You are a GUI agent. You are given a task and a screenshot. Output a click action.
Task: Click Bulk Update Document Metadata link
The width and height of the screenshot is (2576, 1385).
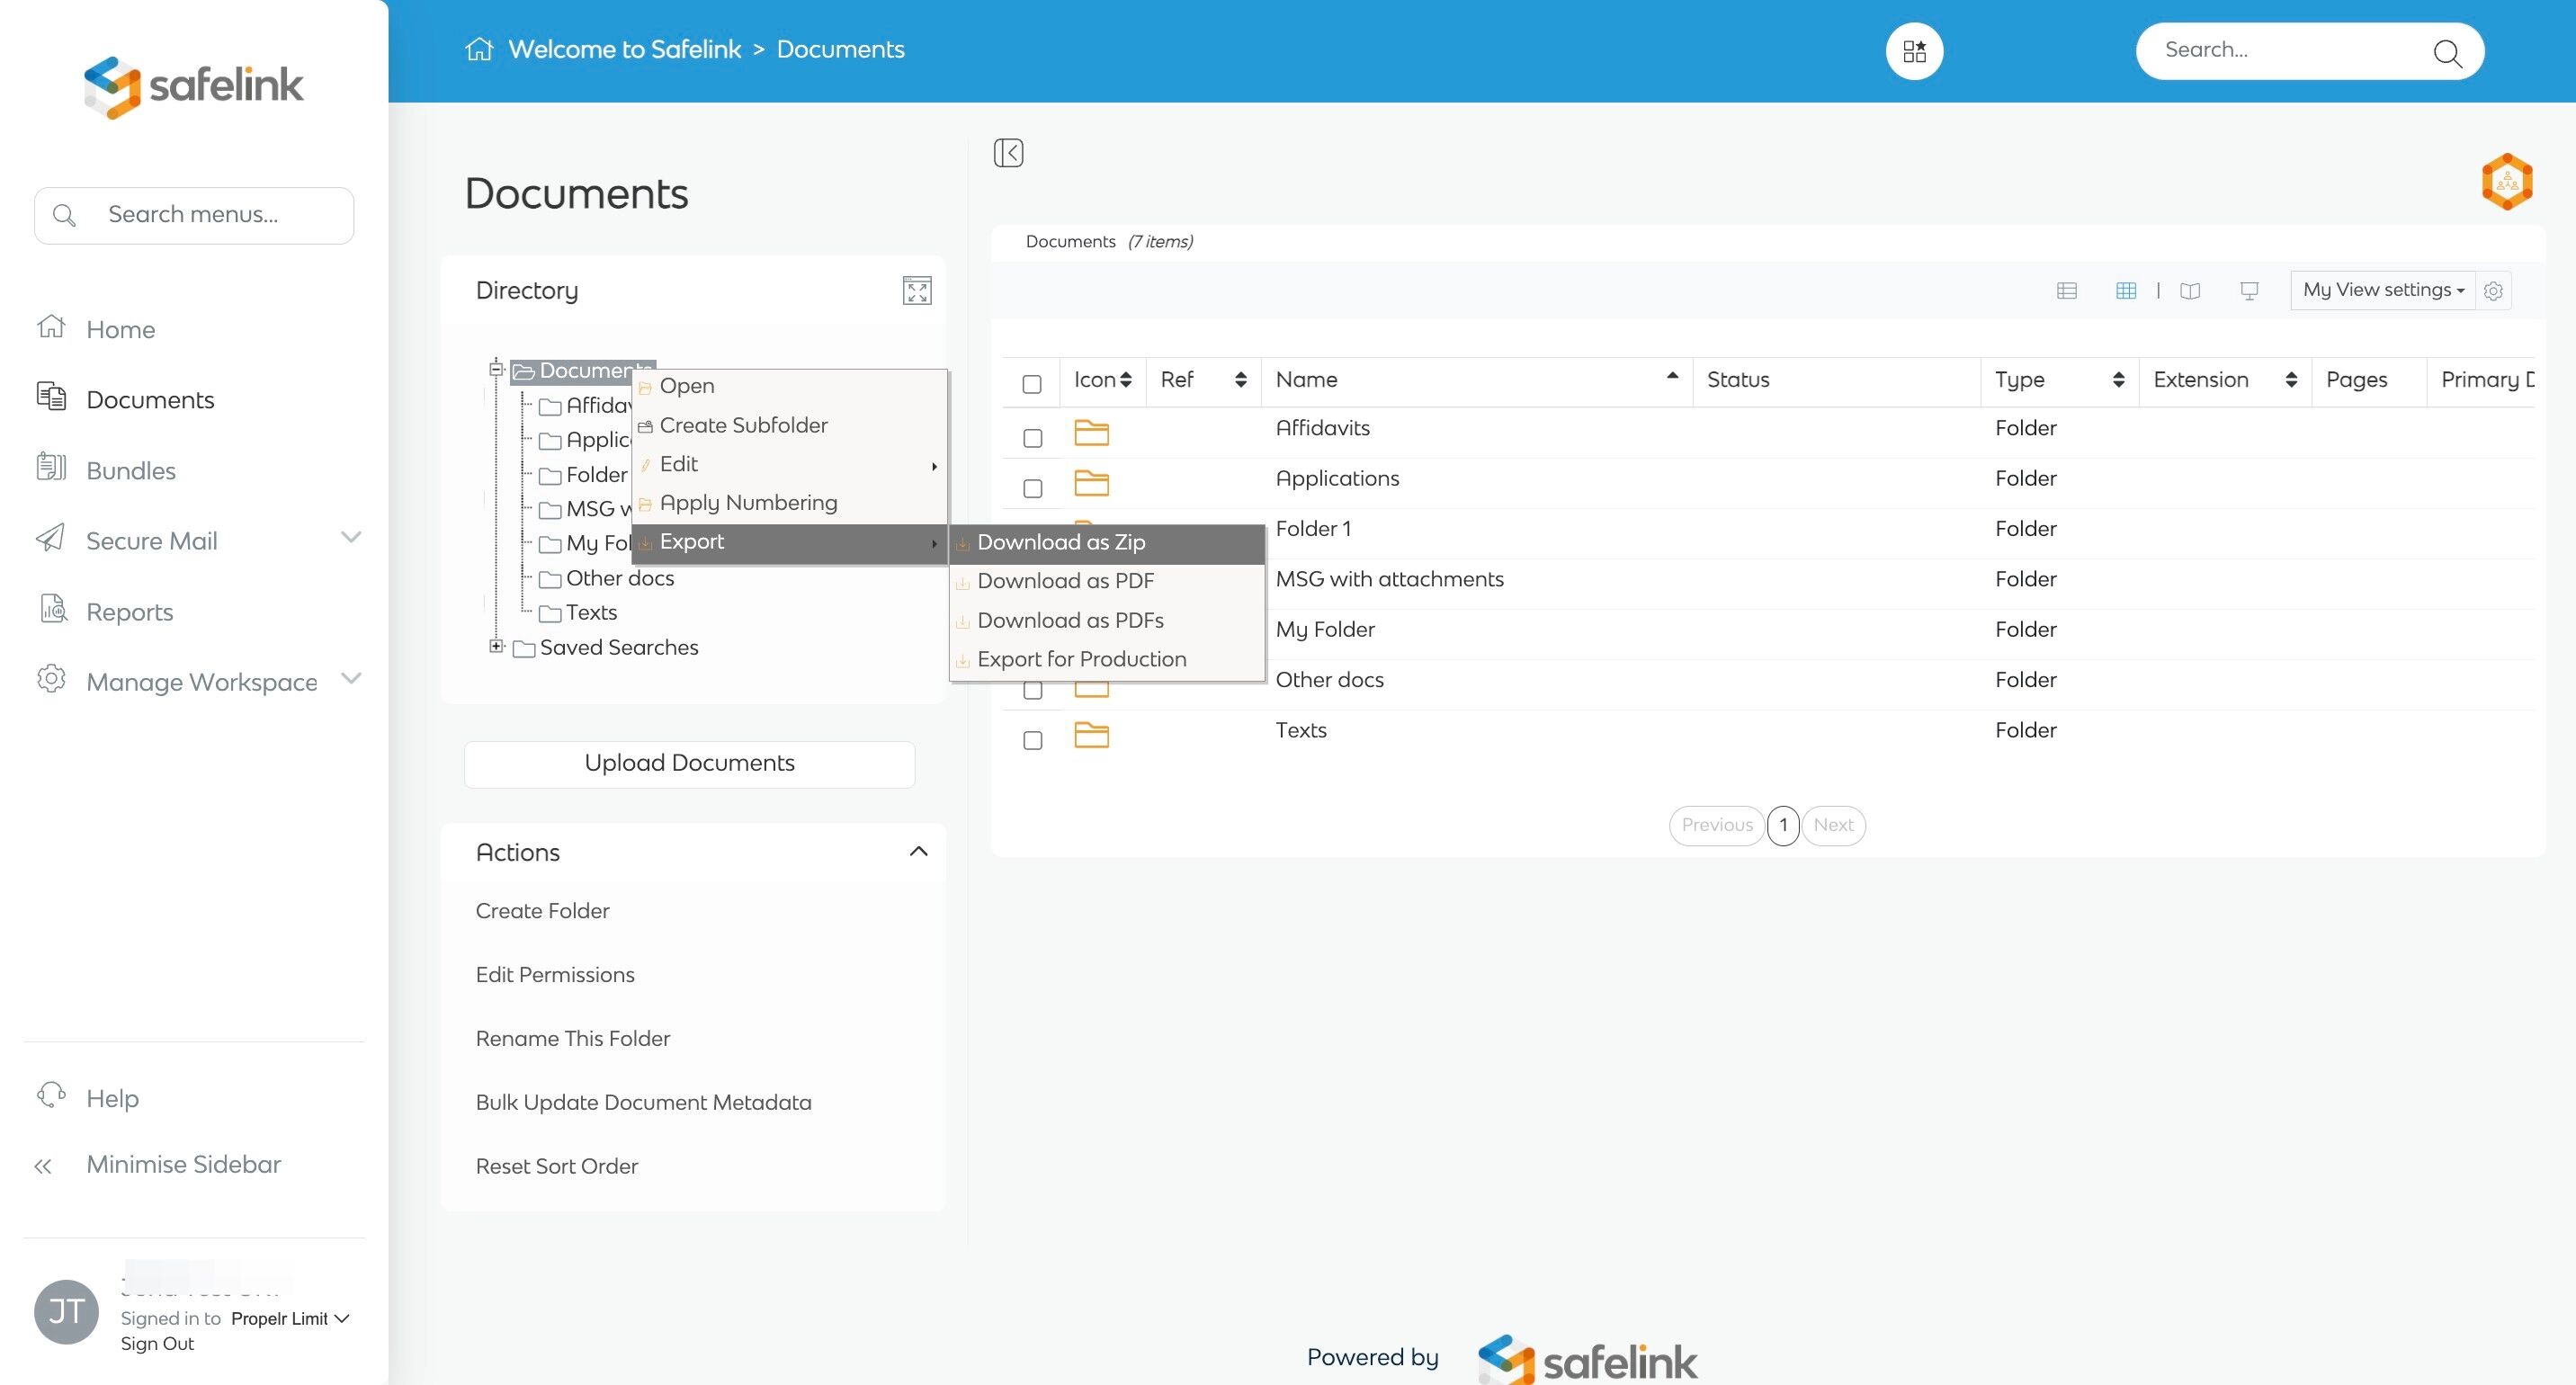[x=643, y=1102]
